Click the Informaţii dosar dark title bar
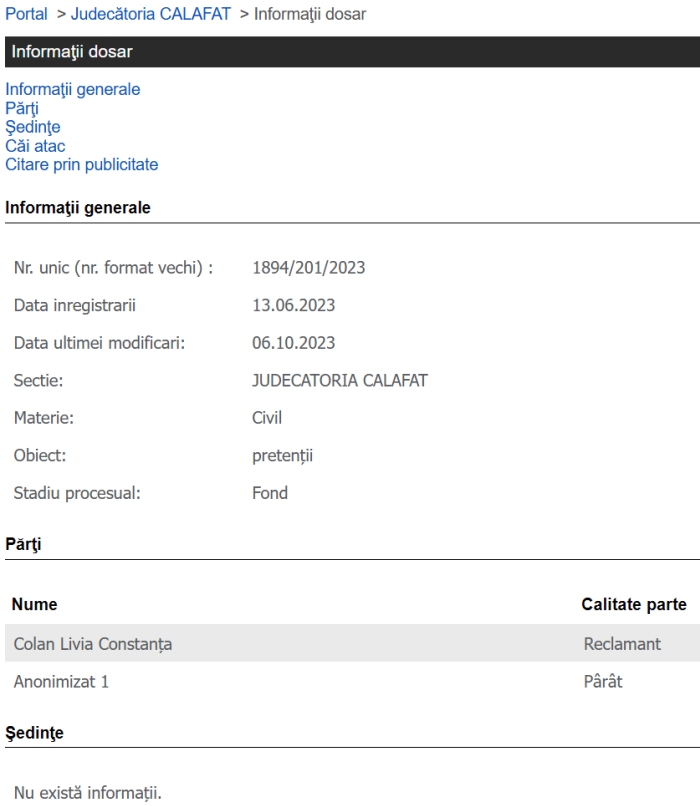Screen dimensions: 700x806 352,52
